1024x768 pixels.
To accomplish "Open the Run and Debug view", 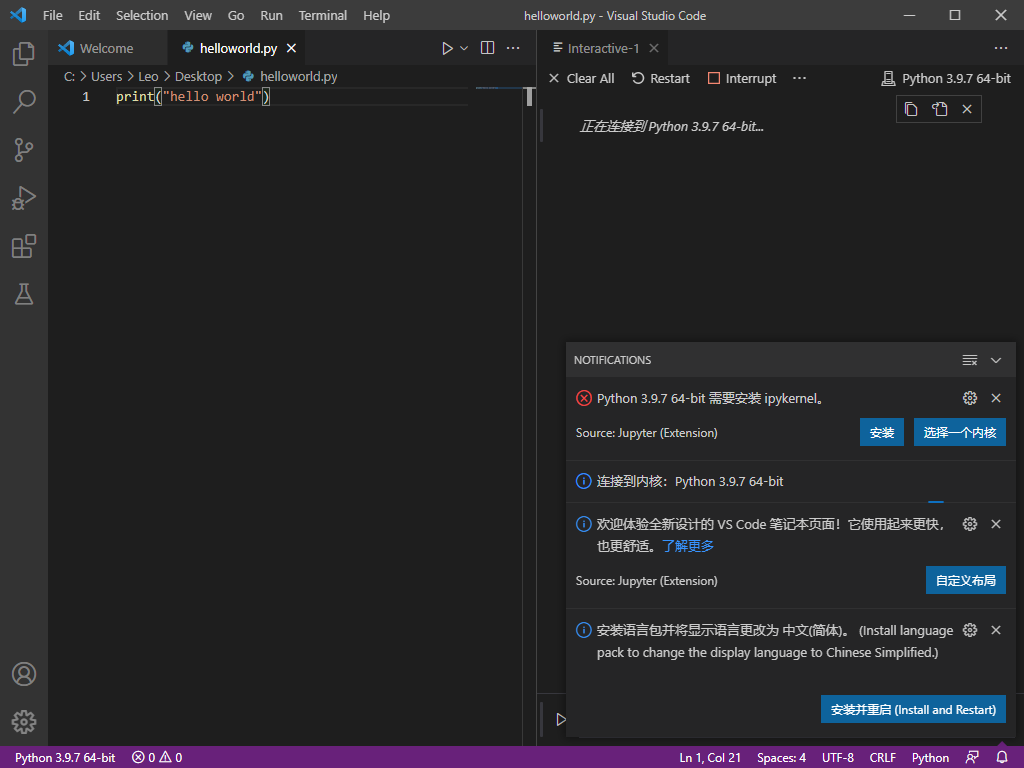I will click(24, 198).
